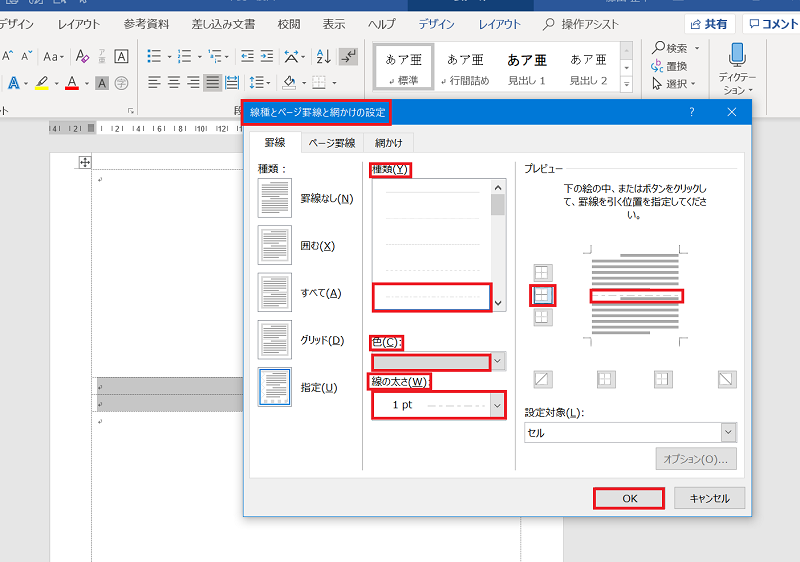The image size is (800, 562).
Task: Click the line style list up arrow
Action: [x=498, y=188]
